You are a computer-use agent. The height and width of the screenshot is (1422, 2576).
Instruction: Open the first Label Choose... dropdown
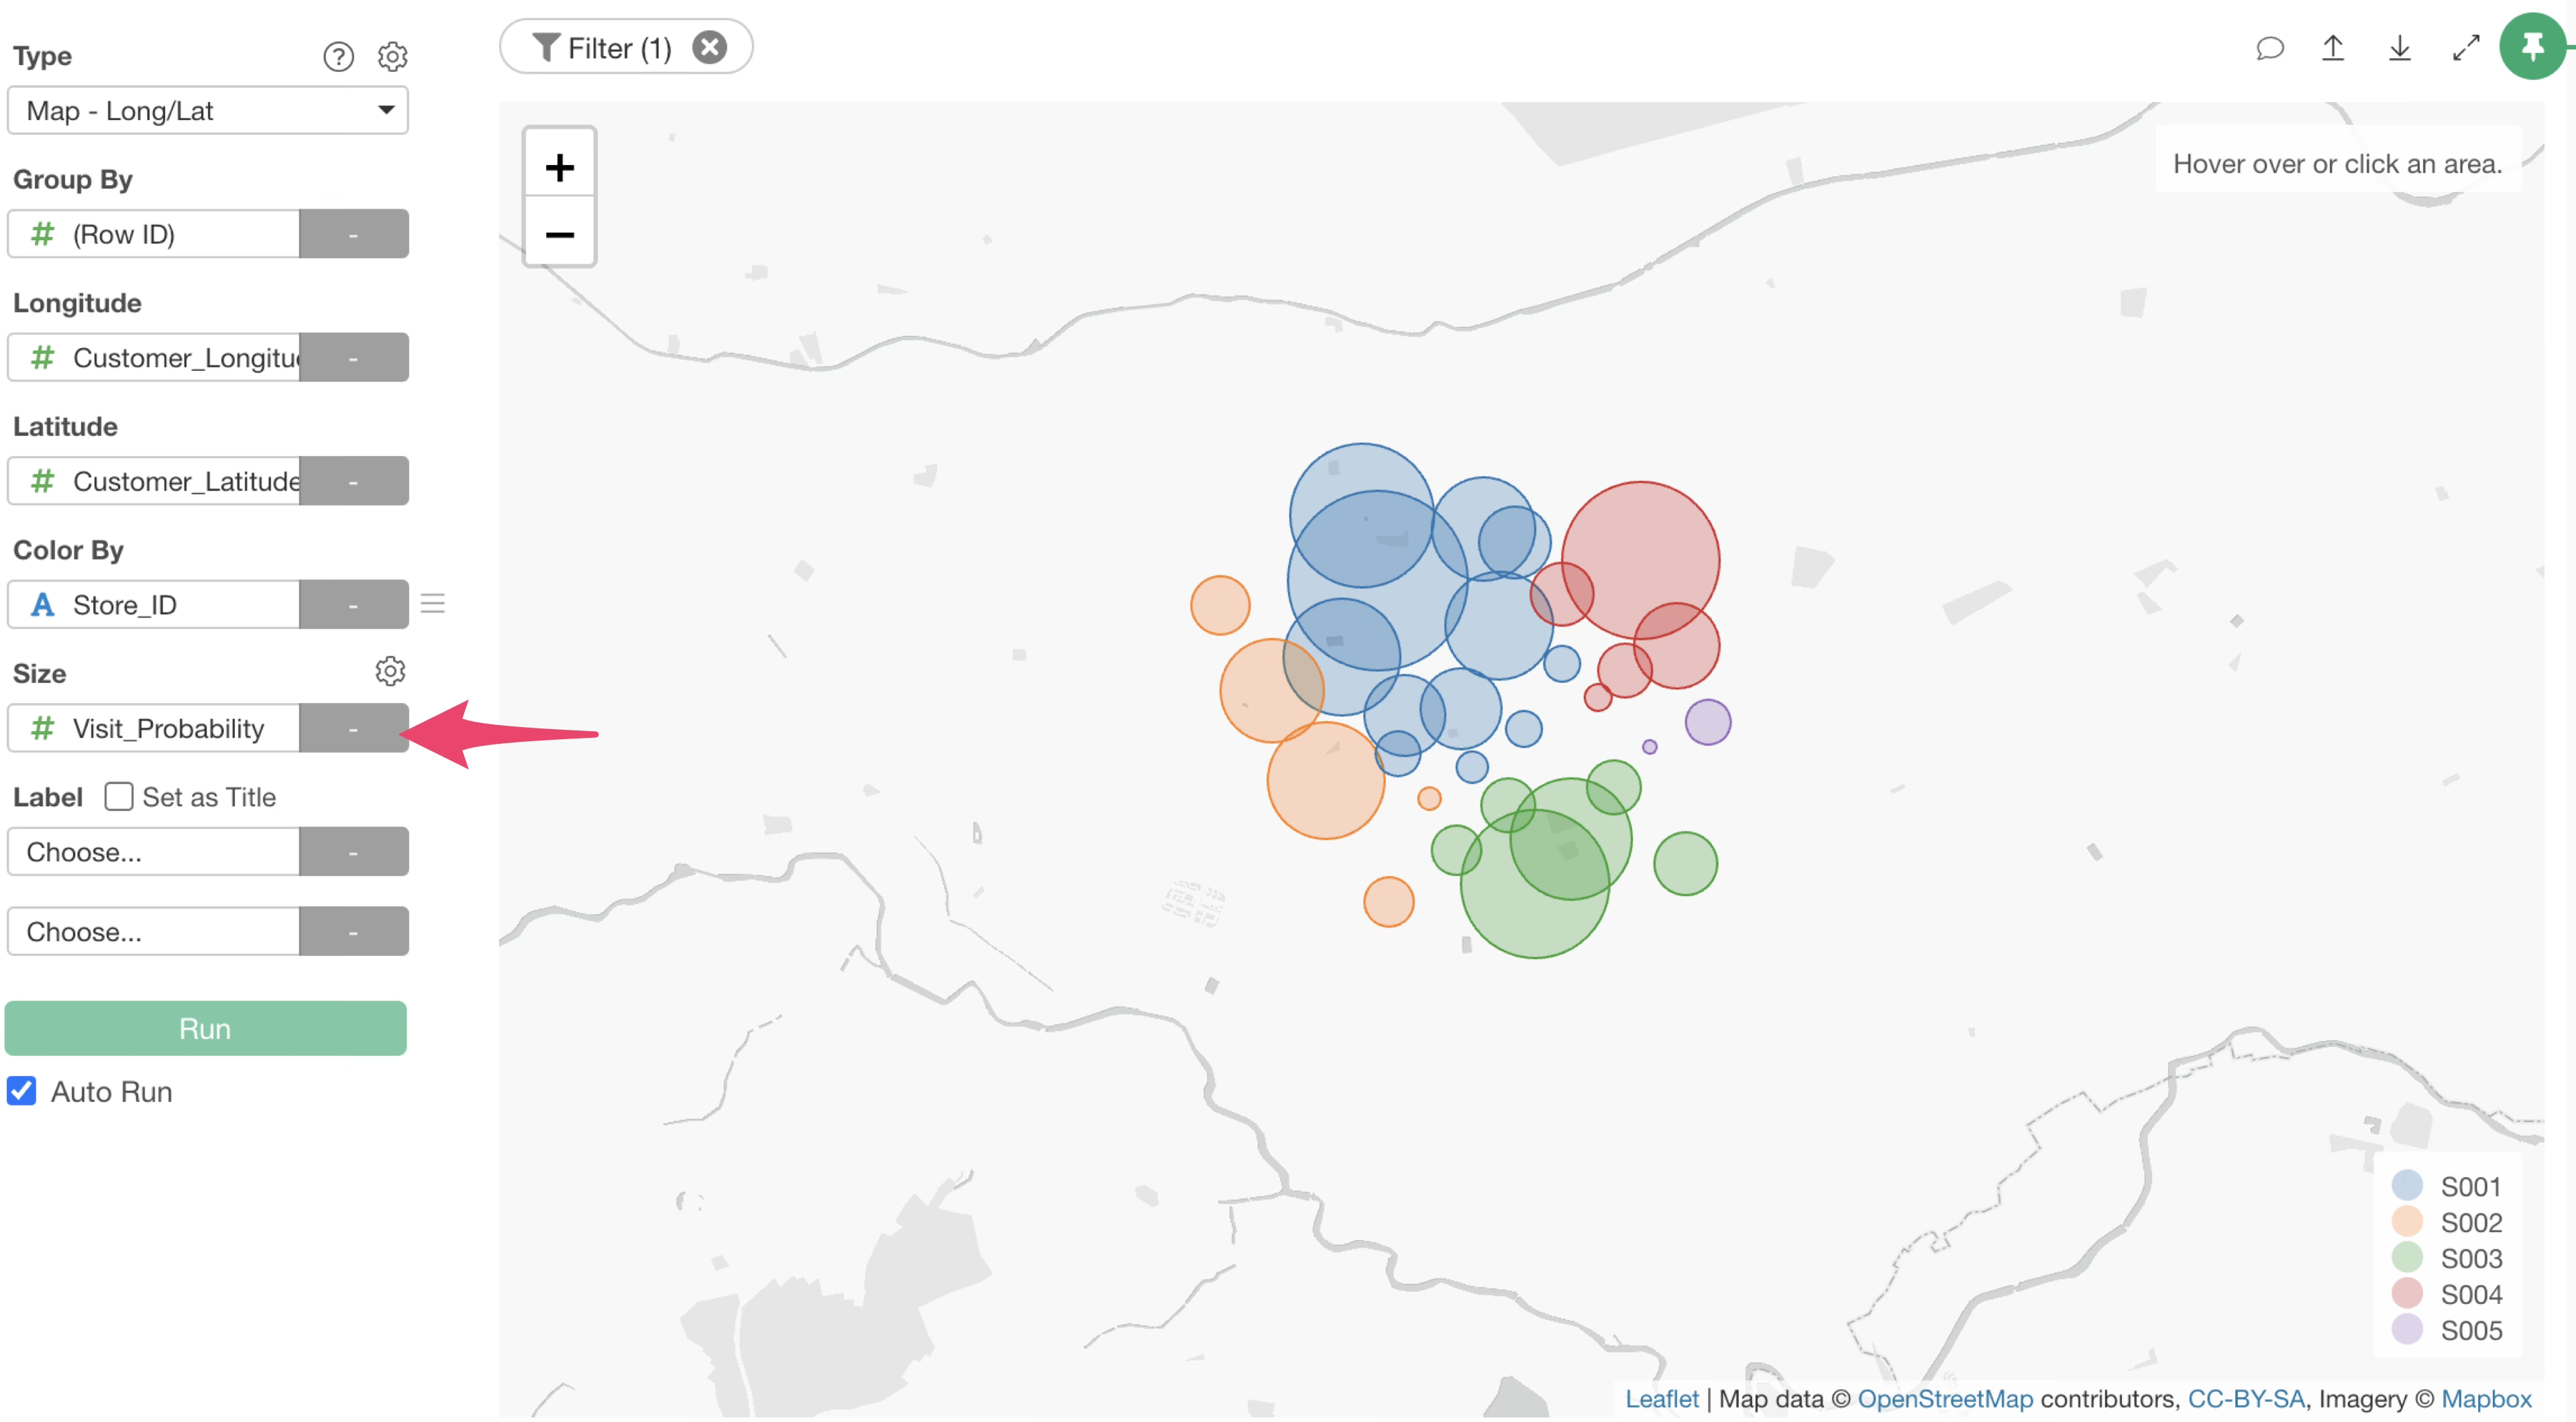click(154, 851)
